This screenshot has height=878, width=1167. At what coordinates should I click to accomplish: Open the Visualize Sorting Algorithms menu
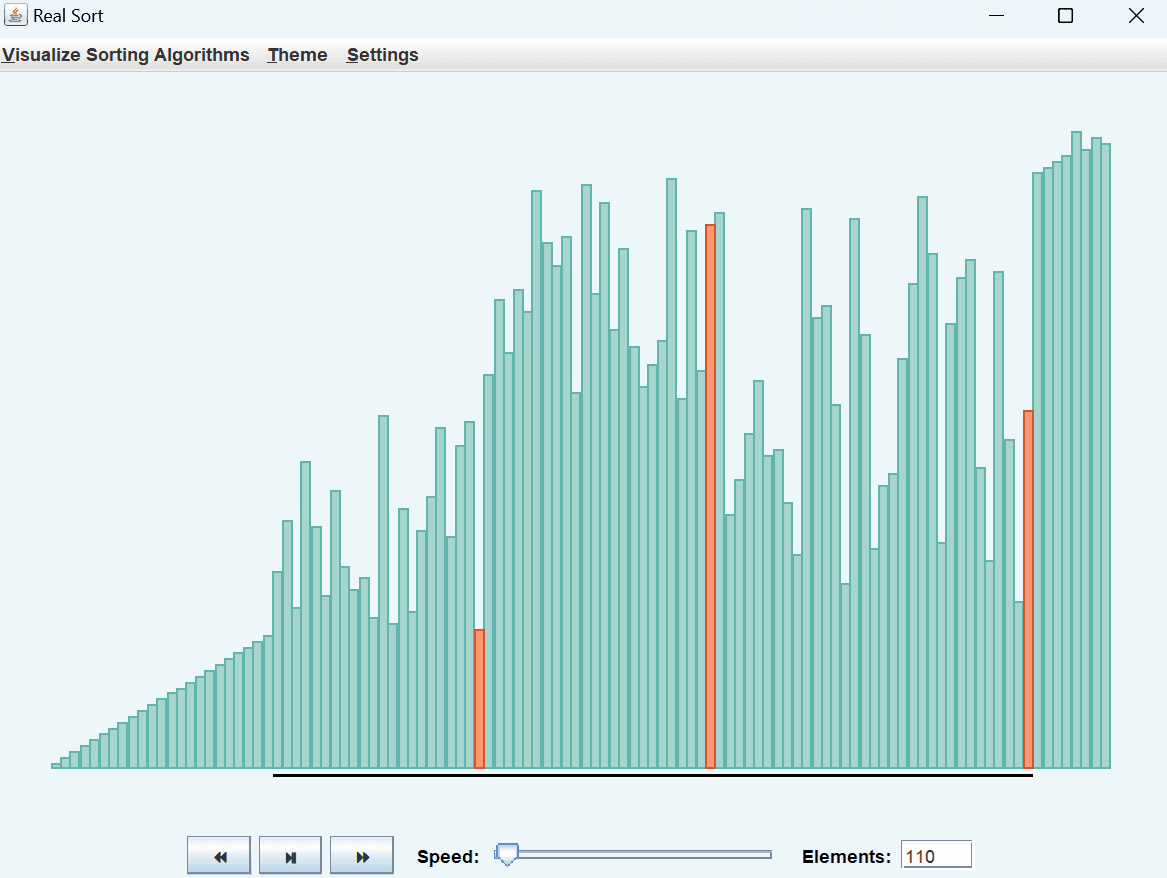pyautogui.click(x=125, y=55)
